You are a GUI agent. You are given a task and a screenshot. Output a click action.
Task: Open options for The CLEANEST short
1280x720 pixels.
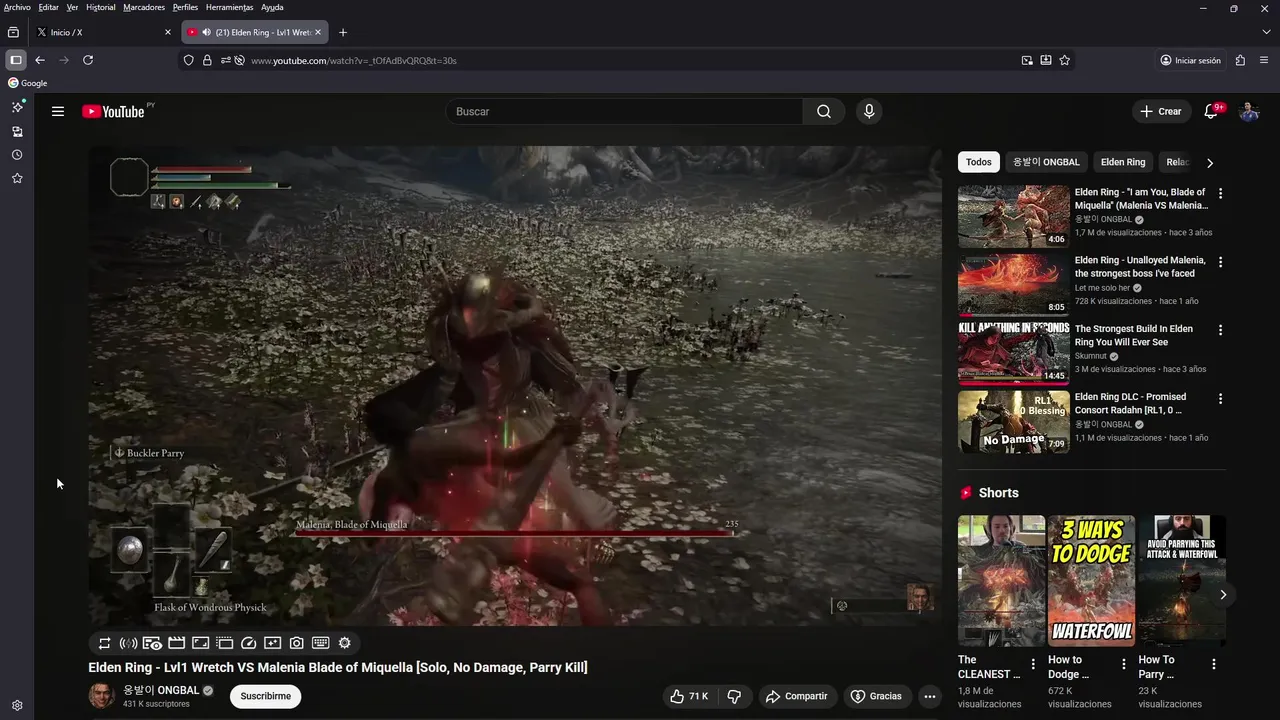click(x=1033, y=664)
